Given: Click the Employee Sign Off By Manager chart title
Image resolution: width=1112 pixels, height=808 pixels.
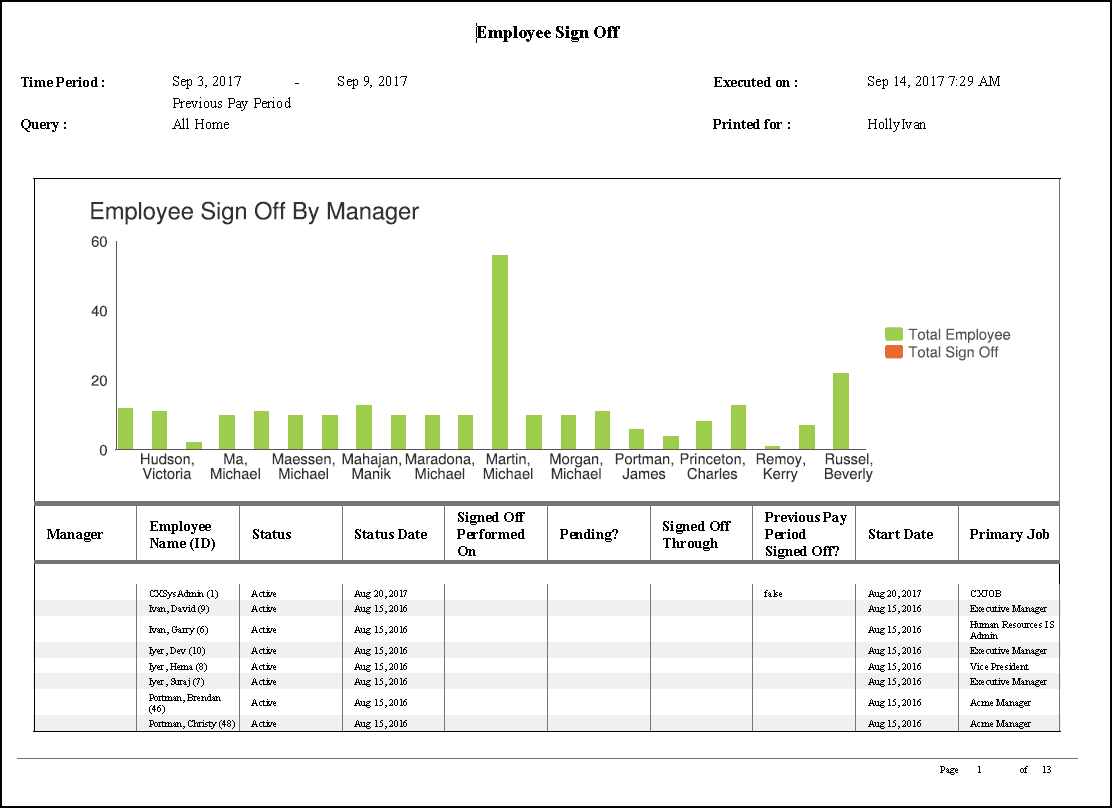Looking at the screenshot, I should (x=253, y=212).
